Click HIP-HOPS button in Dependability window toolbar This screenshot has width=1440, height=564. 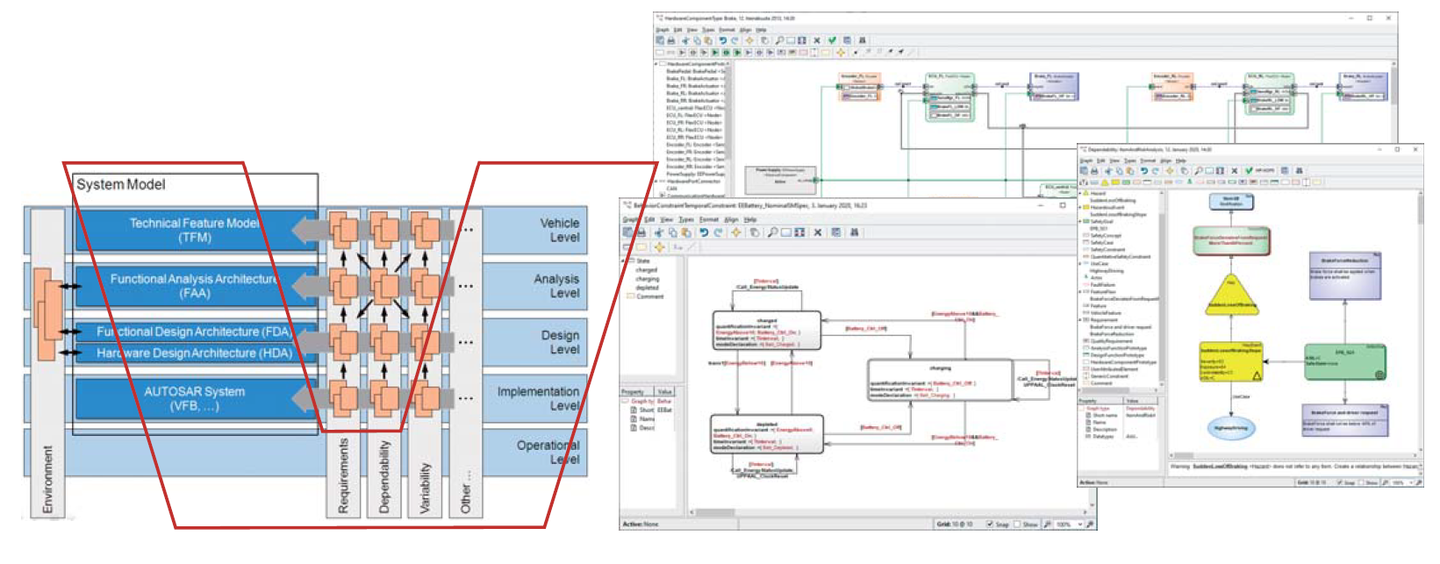click(x=1265, y=170)
